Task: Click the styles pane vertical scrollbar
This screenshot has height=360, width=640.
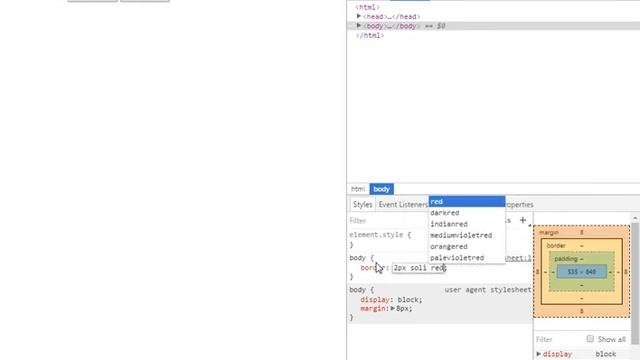Action: click(x=635, y=282)
